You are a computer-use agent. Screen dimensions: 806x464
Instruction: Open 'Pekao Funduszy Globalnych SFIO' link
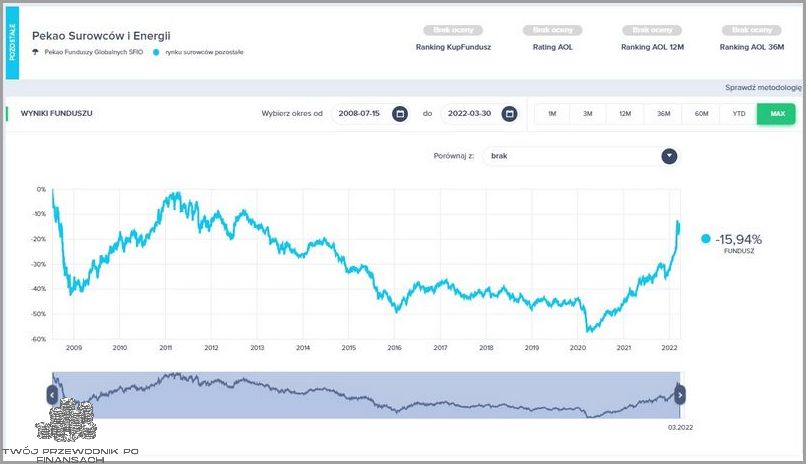94,52
